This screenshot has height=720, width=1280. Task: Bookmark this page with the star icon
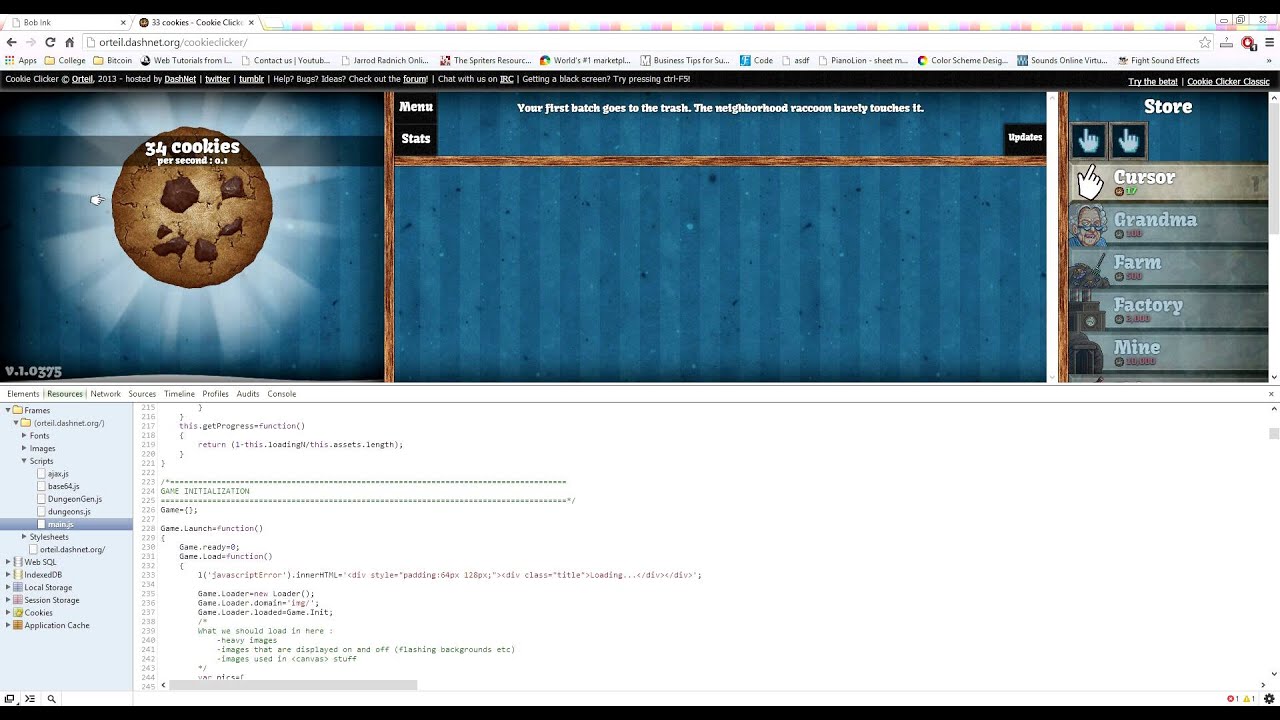coord(1205,42)
